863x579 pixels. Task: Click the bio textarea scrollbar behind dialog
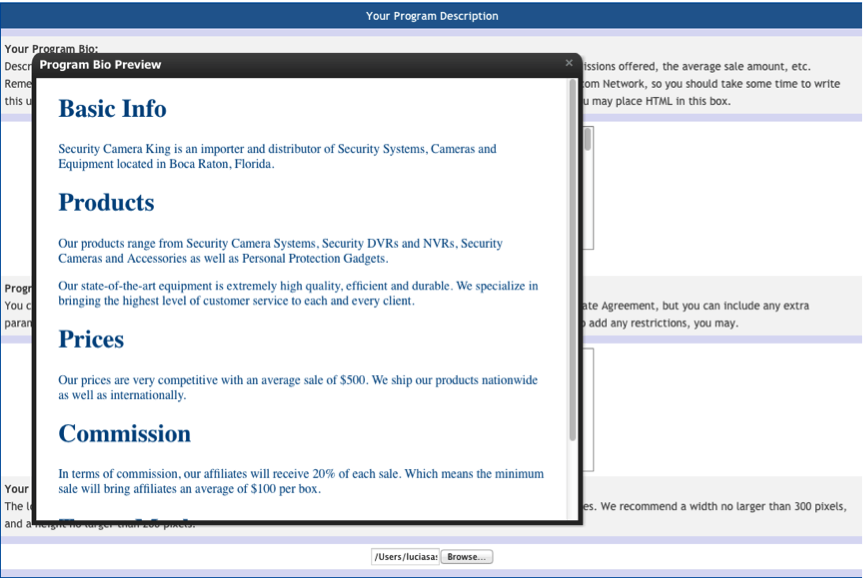(x=588, y=139)
